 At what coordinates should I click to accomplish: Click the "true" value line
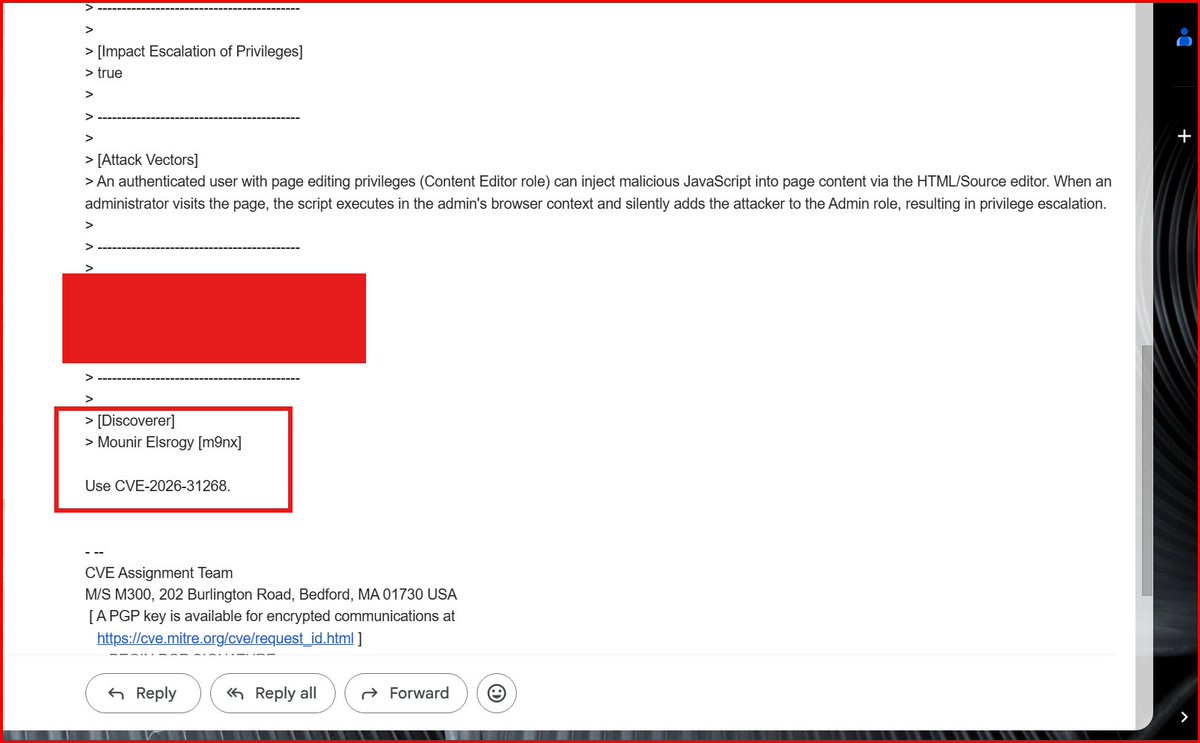coord(104,73)
